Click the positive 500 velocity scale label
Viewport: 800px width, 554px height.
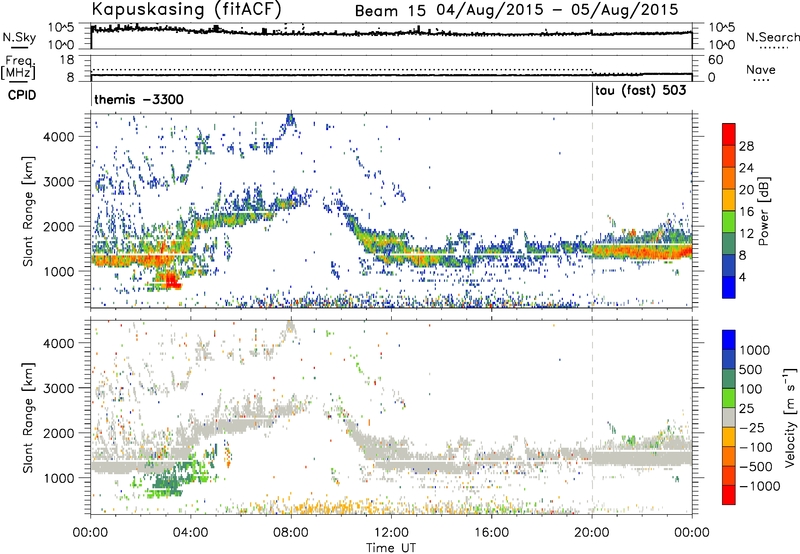tap(751, 370)
